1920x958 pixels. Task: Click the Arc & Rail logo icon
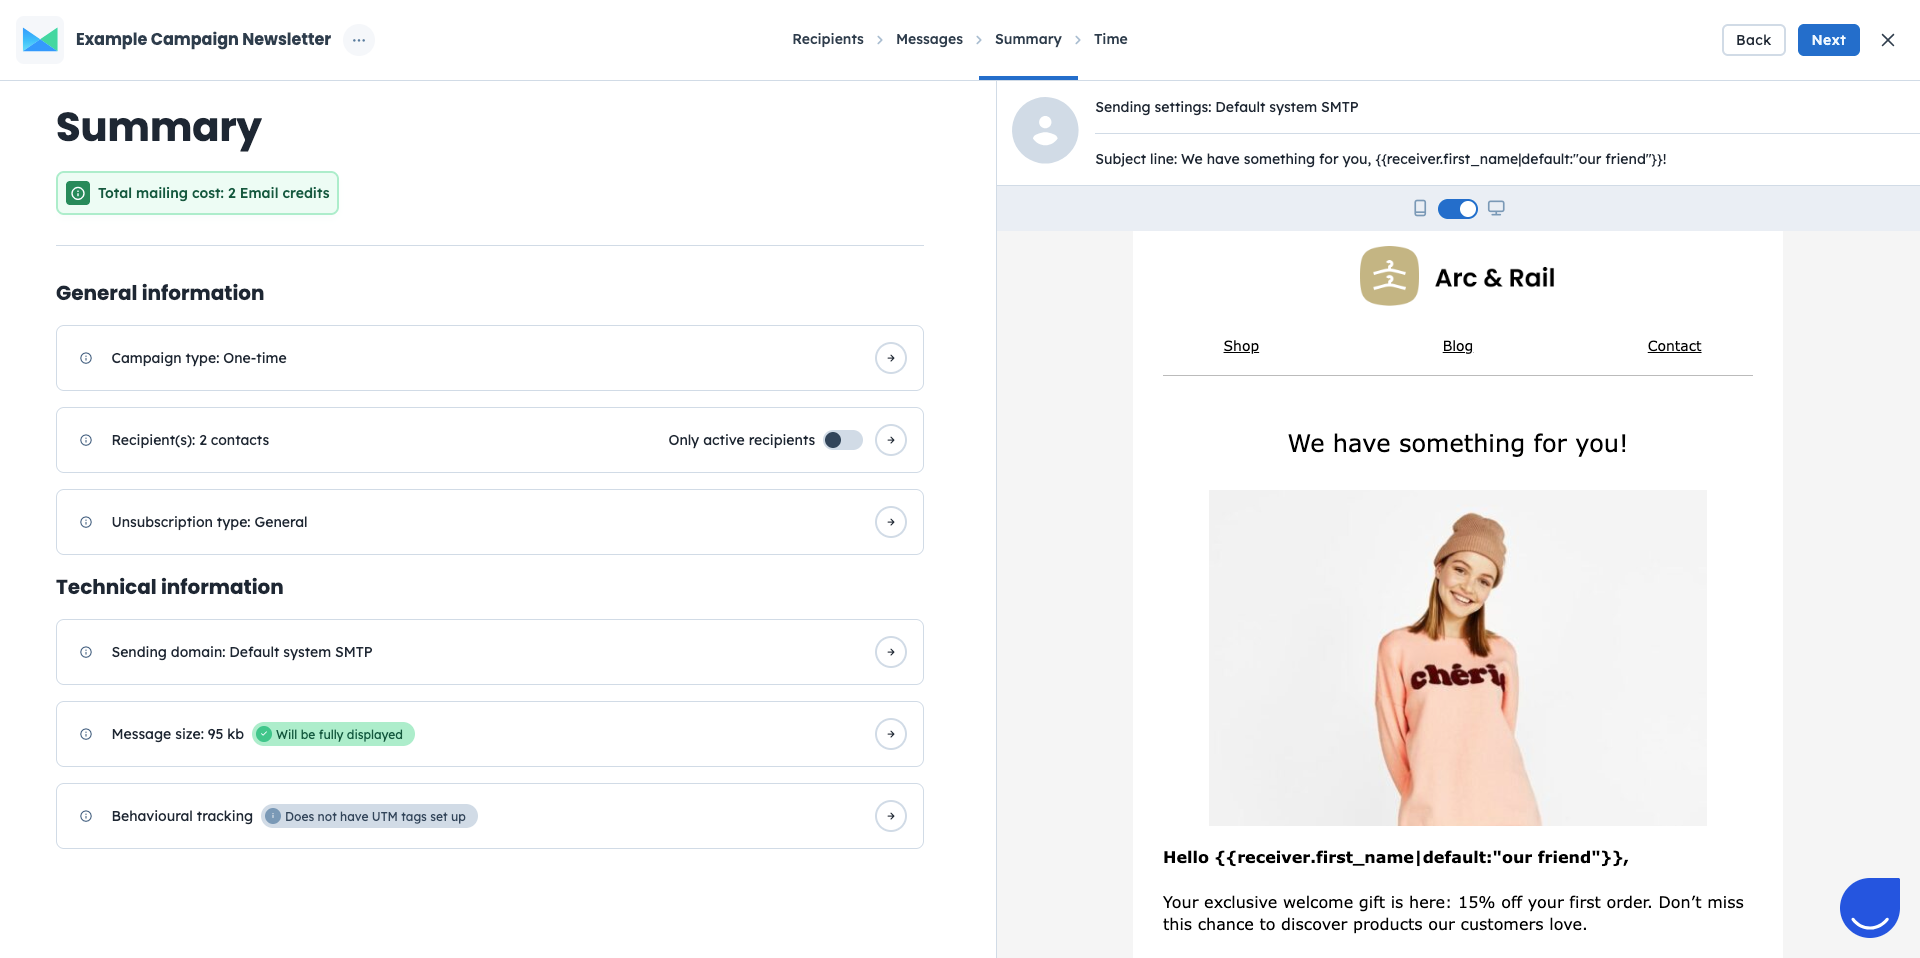click(1389, 276)
